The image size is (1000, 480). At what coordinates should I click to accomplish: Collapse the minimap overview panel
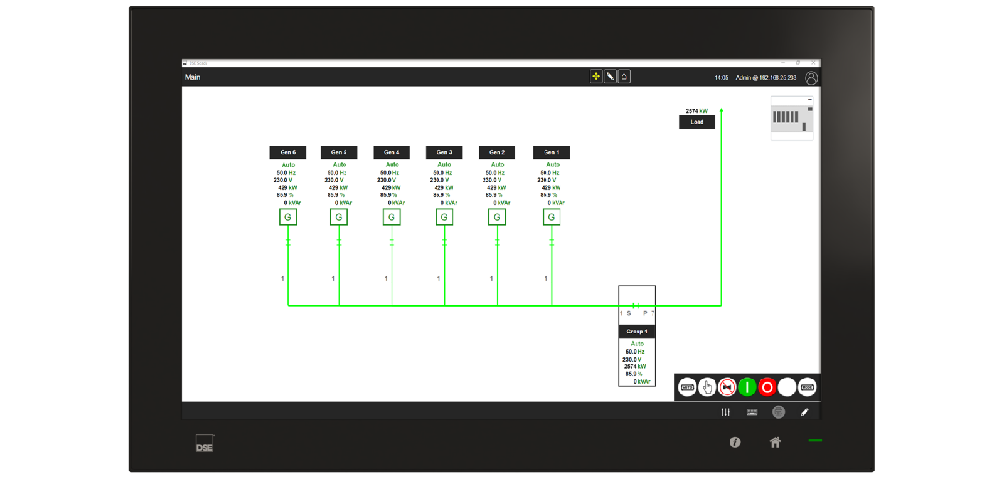tap(810, 107)
